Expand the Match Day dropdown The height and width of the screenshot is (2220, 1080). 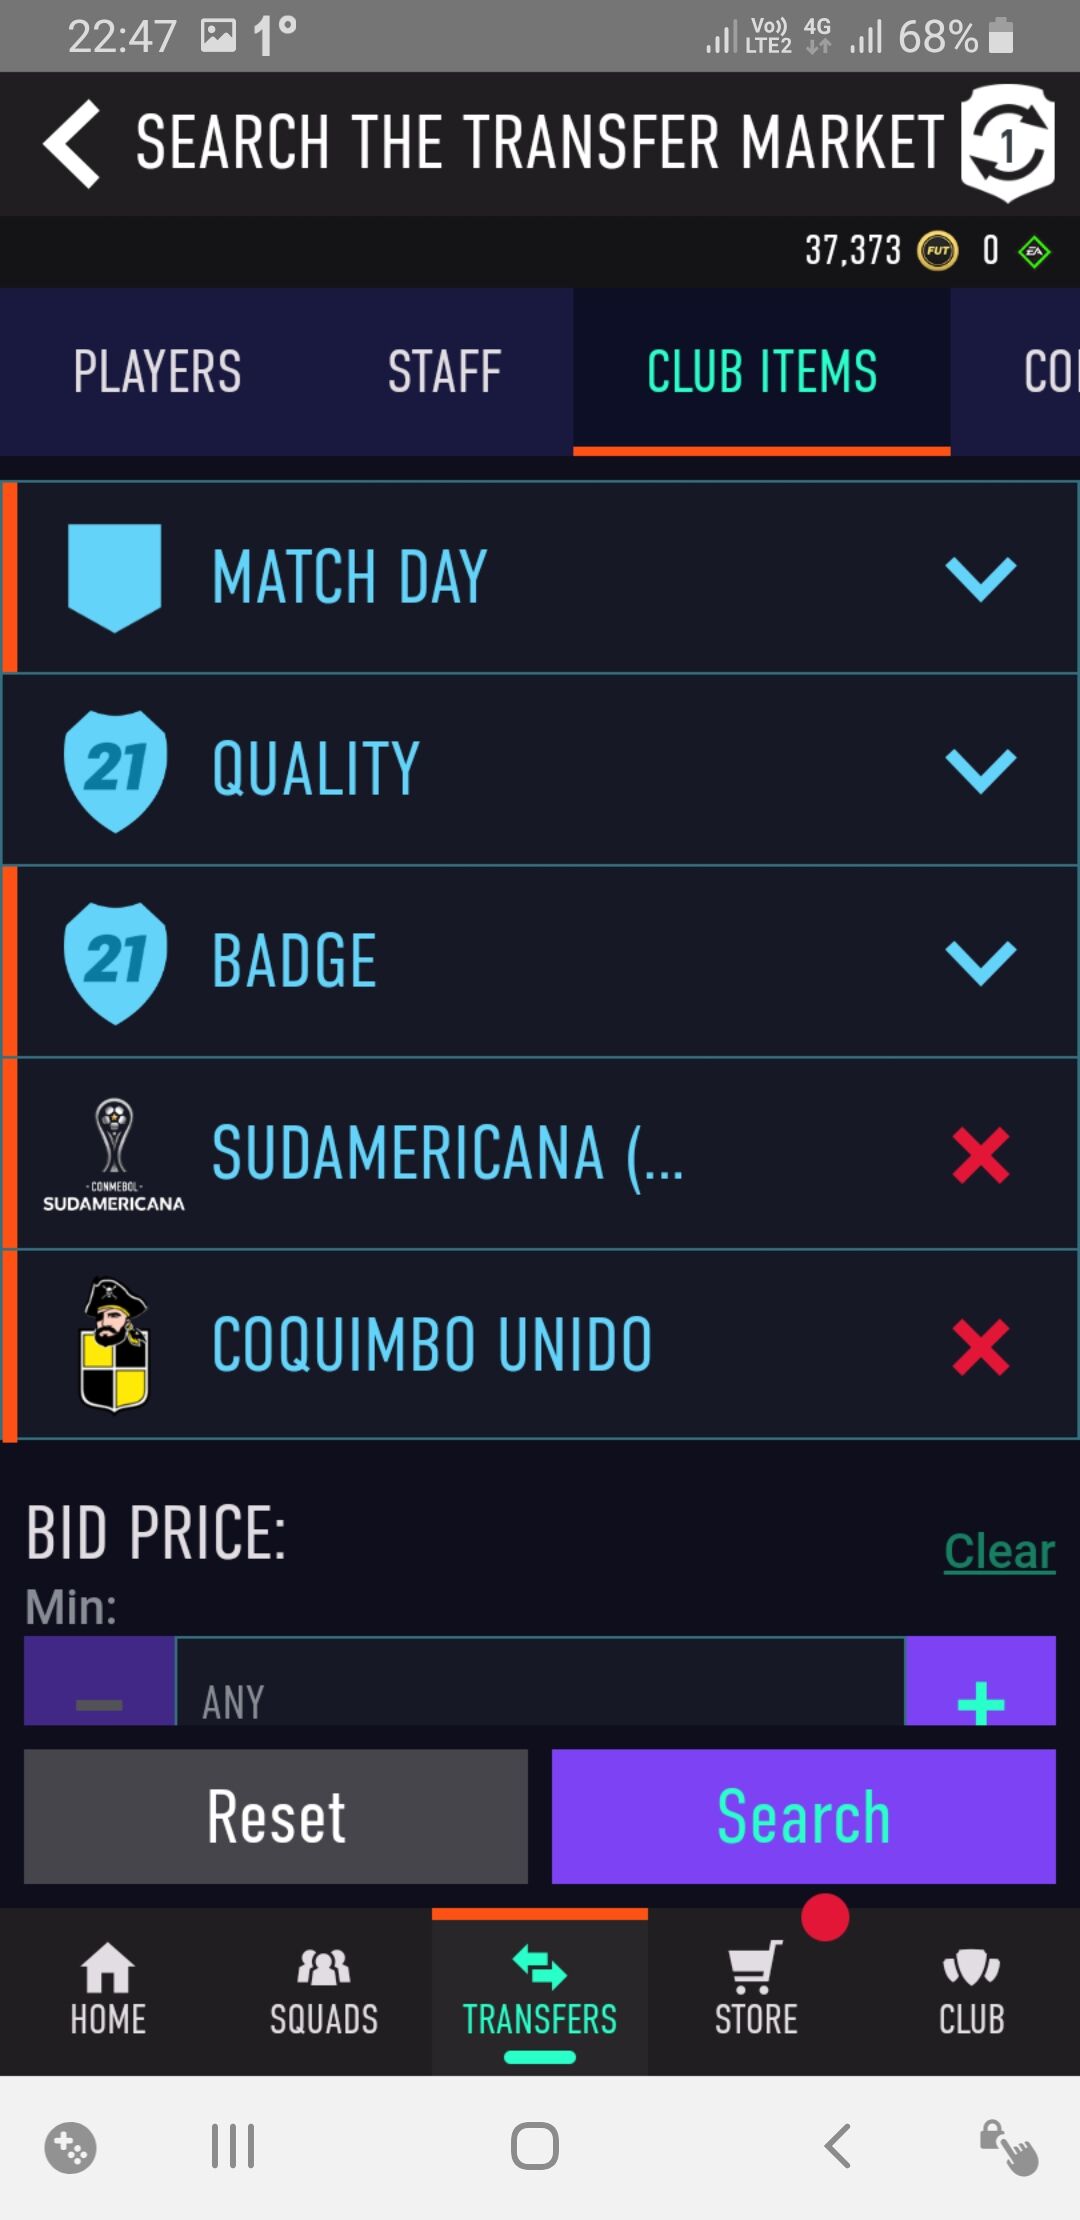980,578
